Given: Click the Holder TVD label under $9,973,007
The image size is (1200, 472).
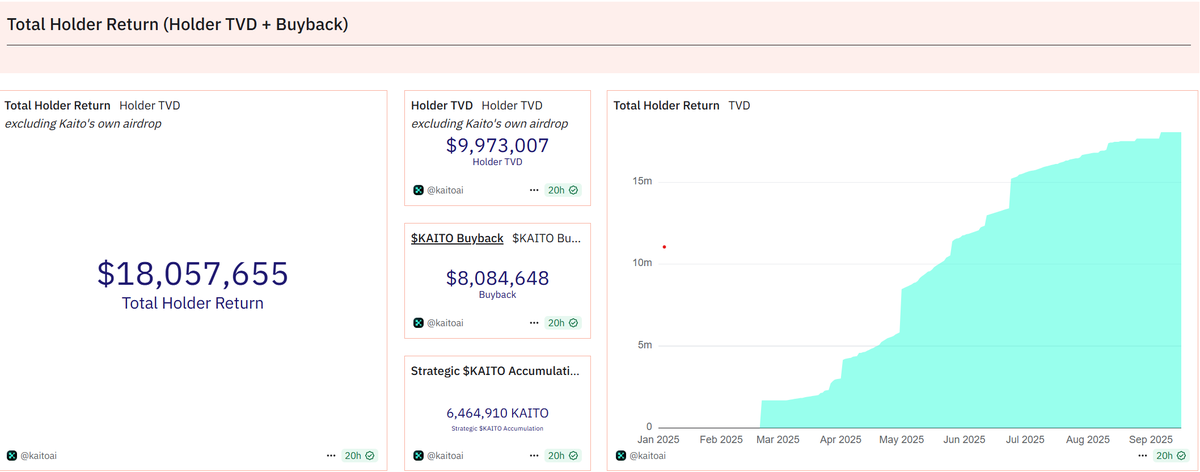Looking at the screenshot, I should [497, 162].
